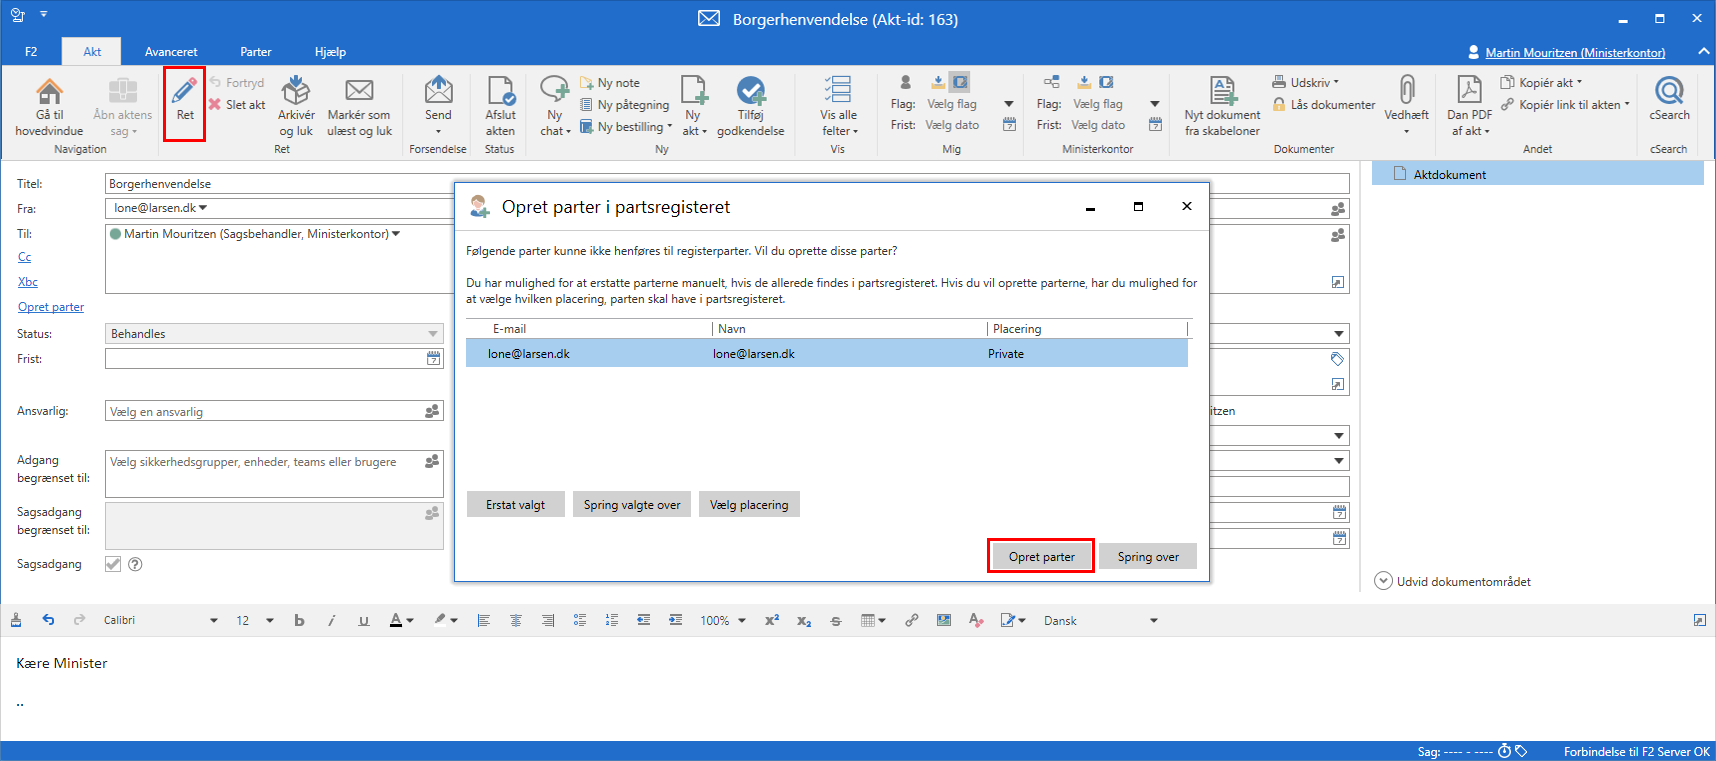This screenshot has height=761, width=1716.
Task: Click Gå til hovedvindue home icon
Action: [49, 93]
